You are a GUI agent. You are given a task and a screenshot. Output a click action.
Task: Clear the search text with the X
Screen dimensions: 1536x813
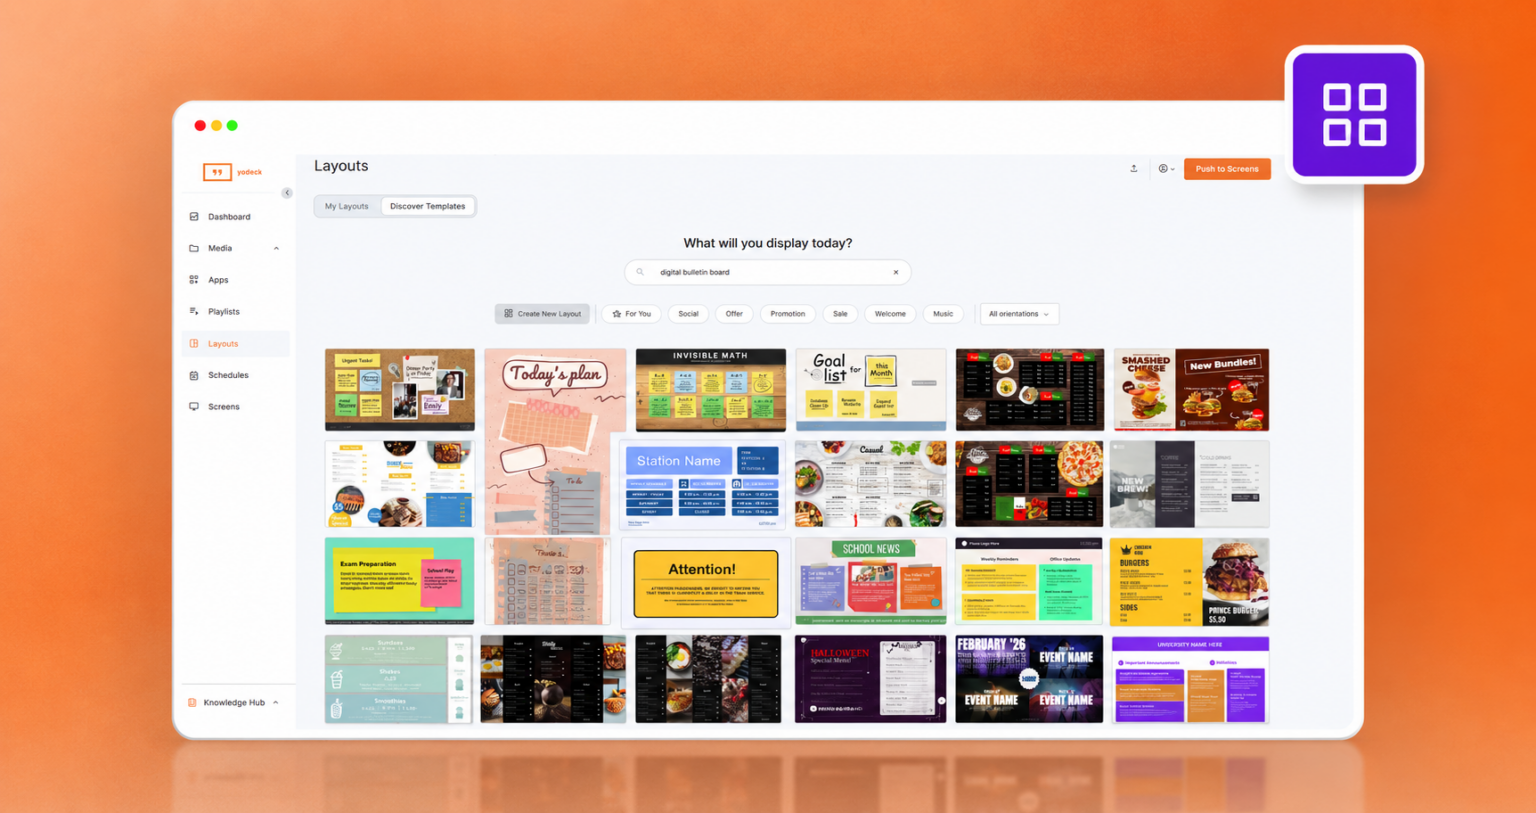(896, 272)
